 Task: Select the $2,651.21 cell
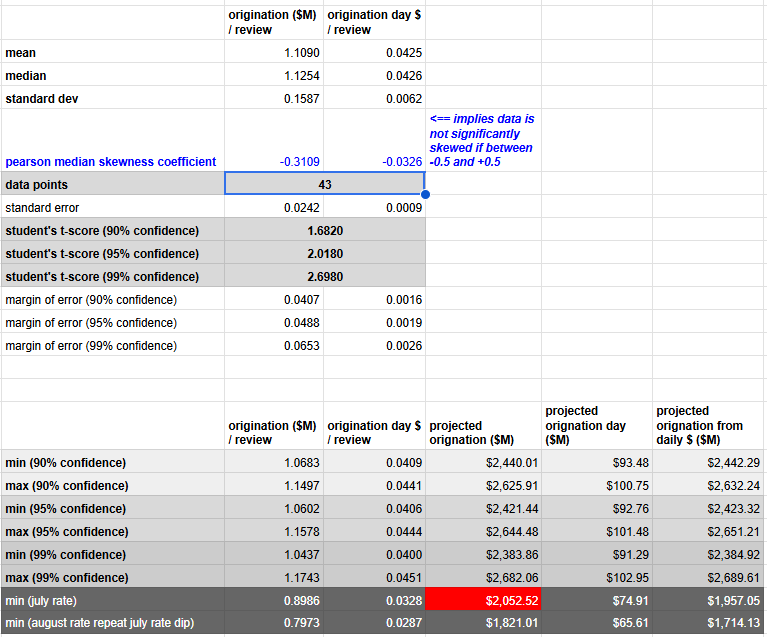point(734,531)
